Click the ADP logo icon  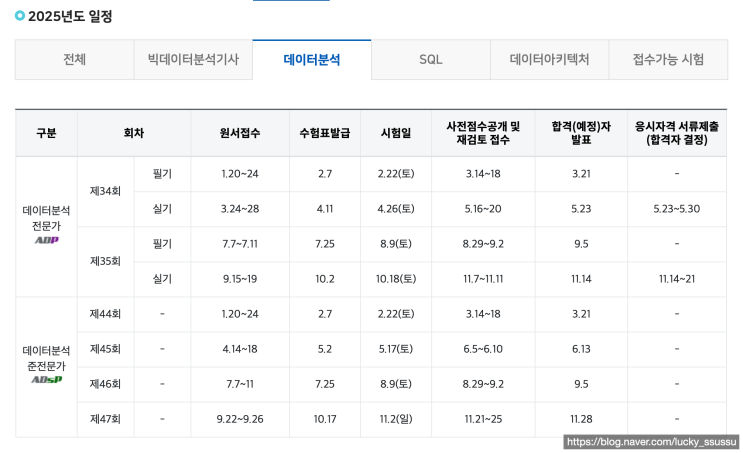tap(46, 240)
